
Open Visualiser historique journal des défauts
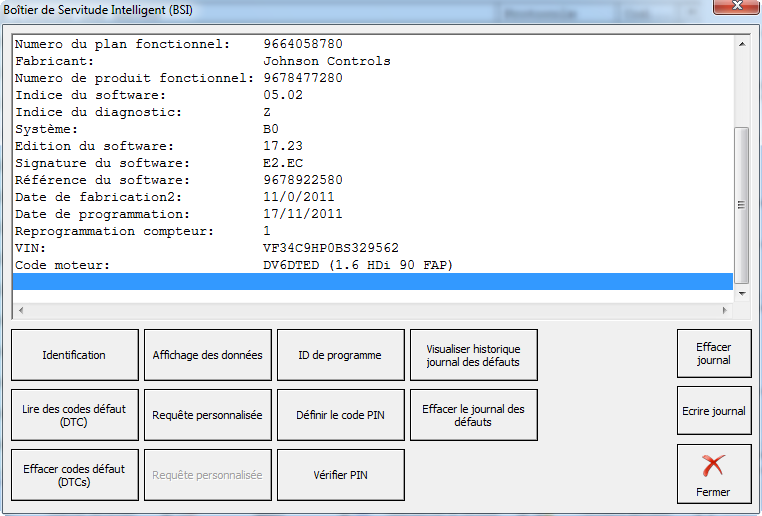point(473,355)
